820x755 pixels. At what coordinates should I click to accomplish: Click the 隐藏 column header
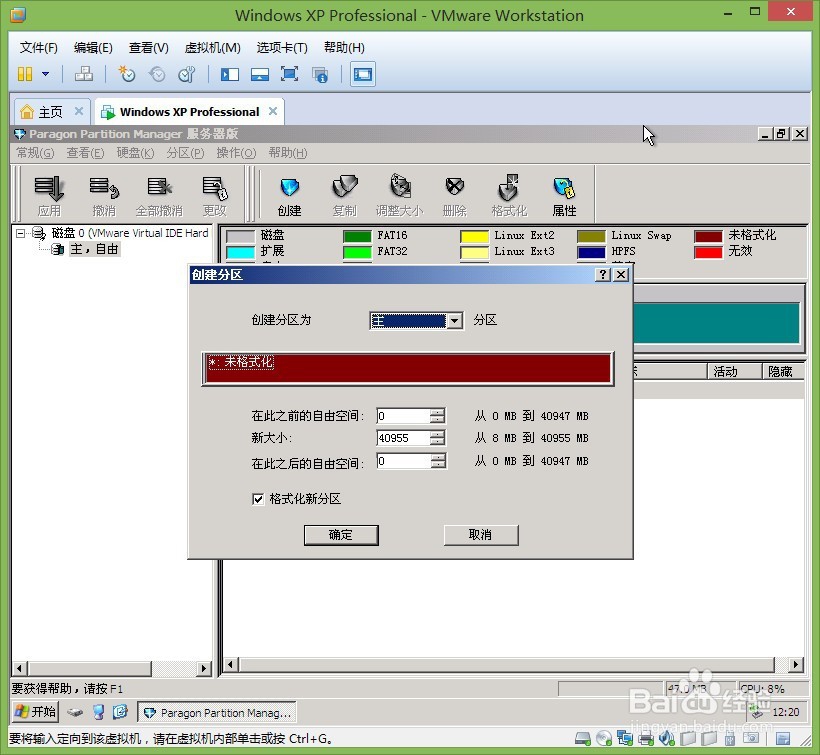(783, 372)
